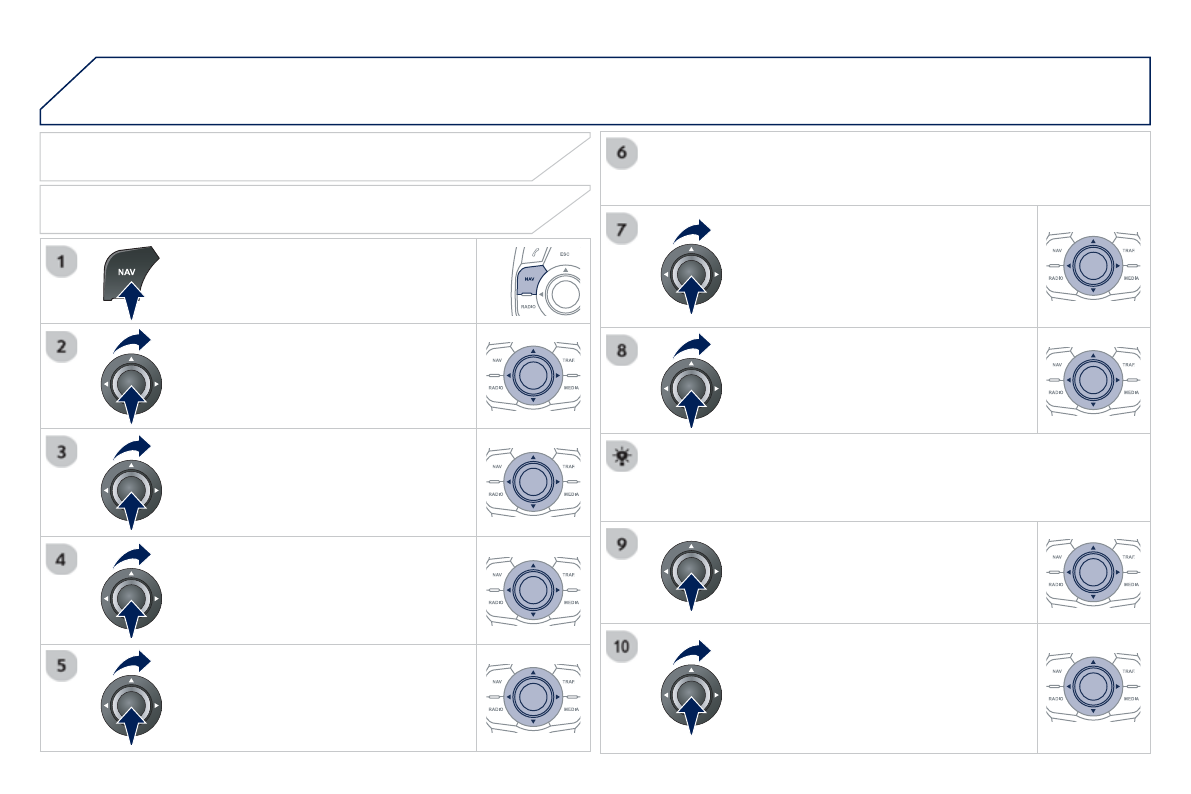Screen dimensions: 1191x794
Task: Open the step 8 control panel thumbnail
Action: (x=1093, y=380)
